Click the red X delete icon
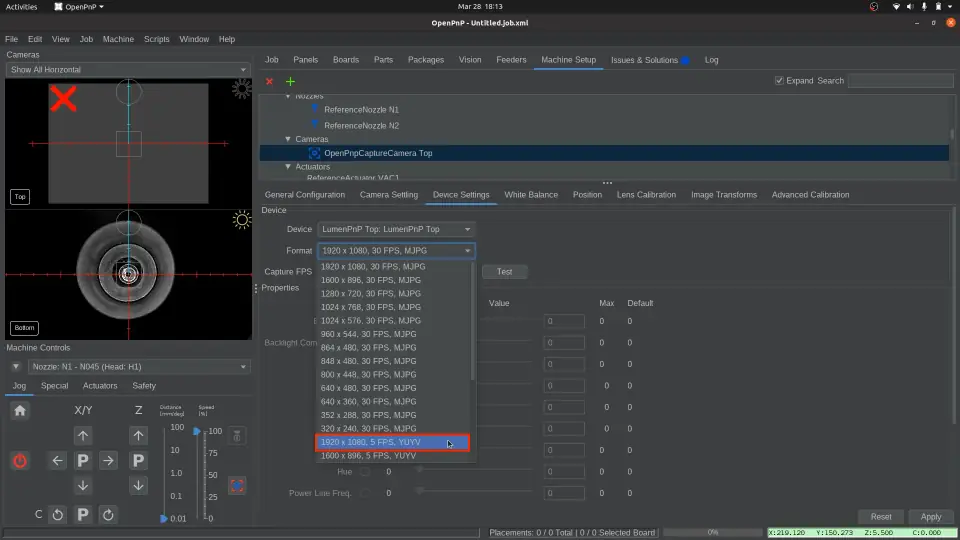The height and width of the screenshot is (540, 960). point(269,81)
